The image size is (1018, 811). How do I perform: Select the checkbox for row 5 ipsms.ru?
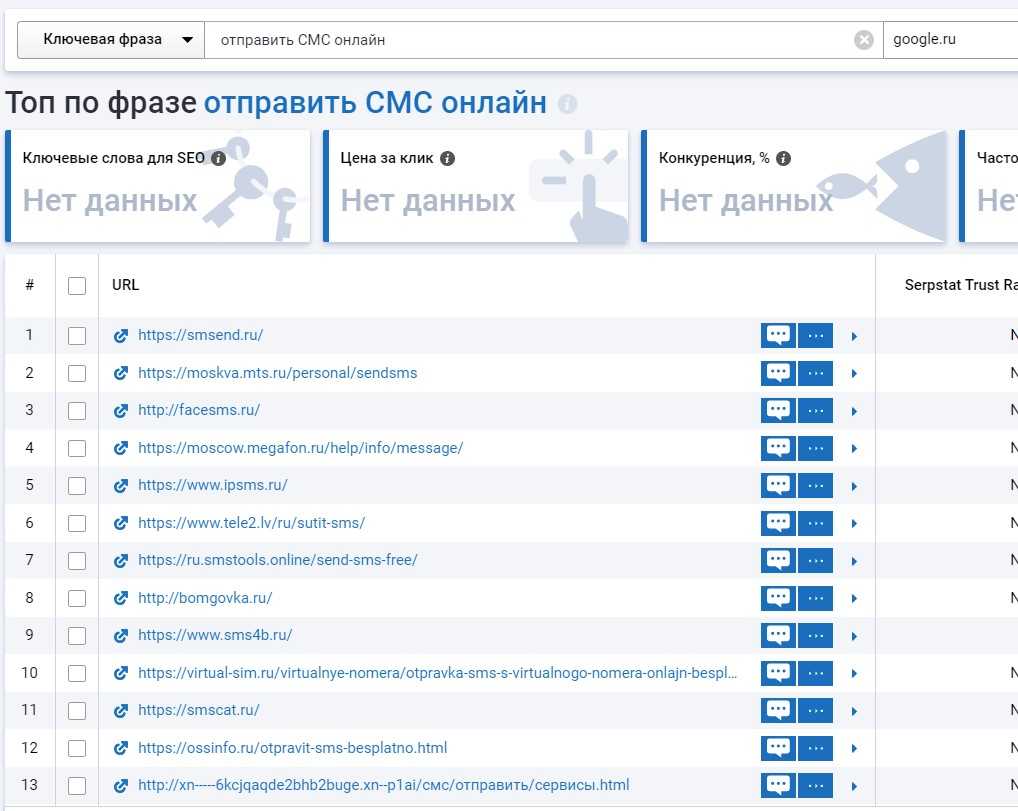(x=77, y=486)
